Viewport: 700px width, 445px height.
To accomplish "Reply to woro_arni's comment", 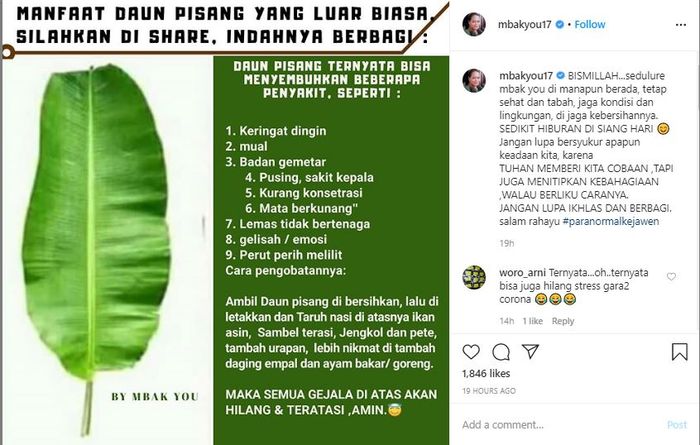I will pyautogui.click(x=563, y=321).
